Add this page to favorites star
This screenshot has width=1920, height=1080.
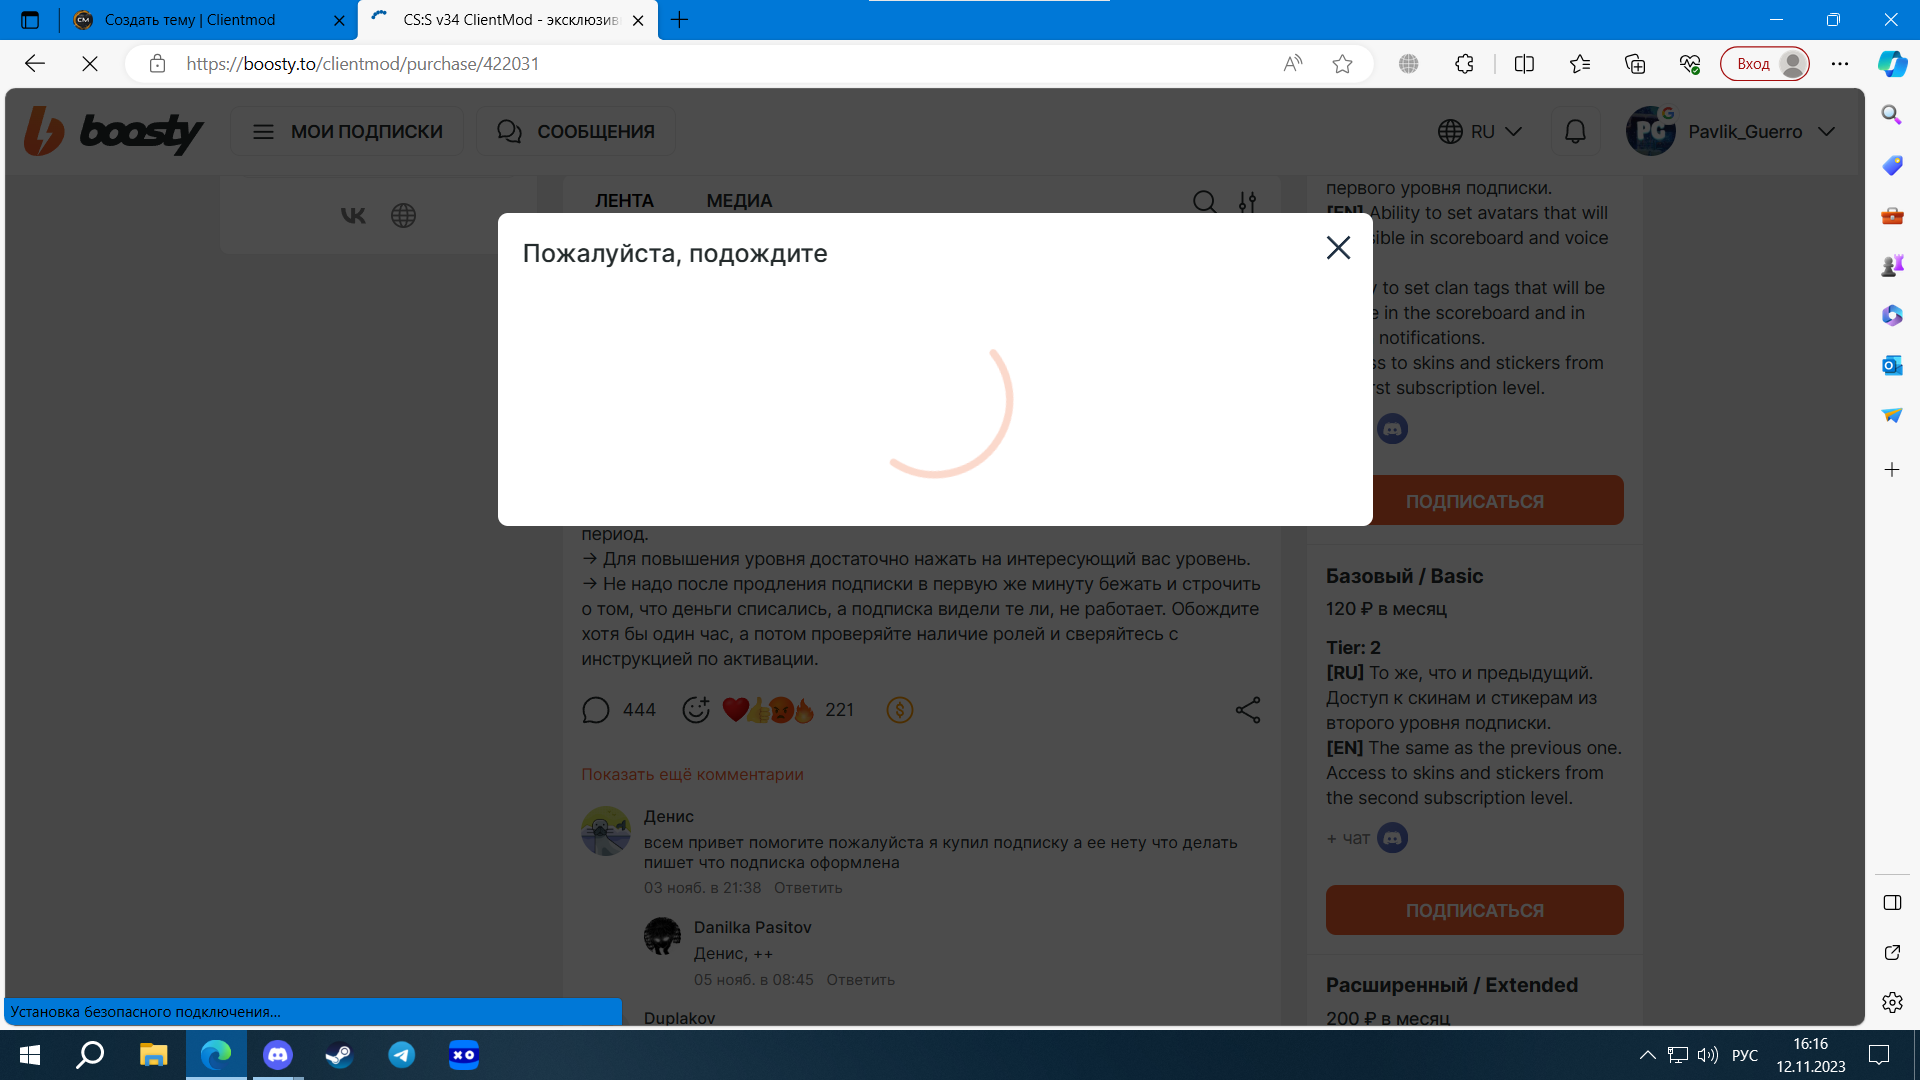pos(1342,64)
